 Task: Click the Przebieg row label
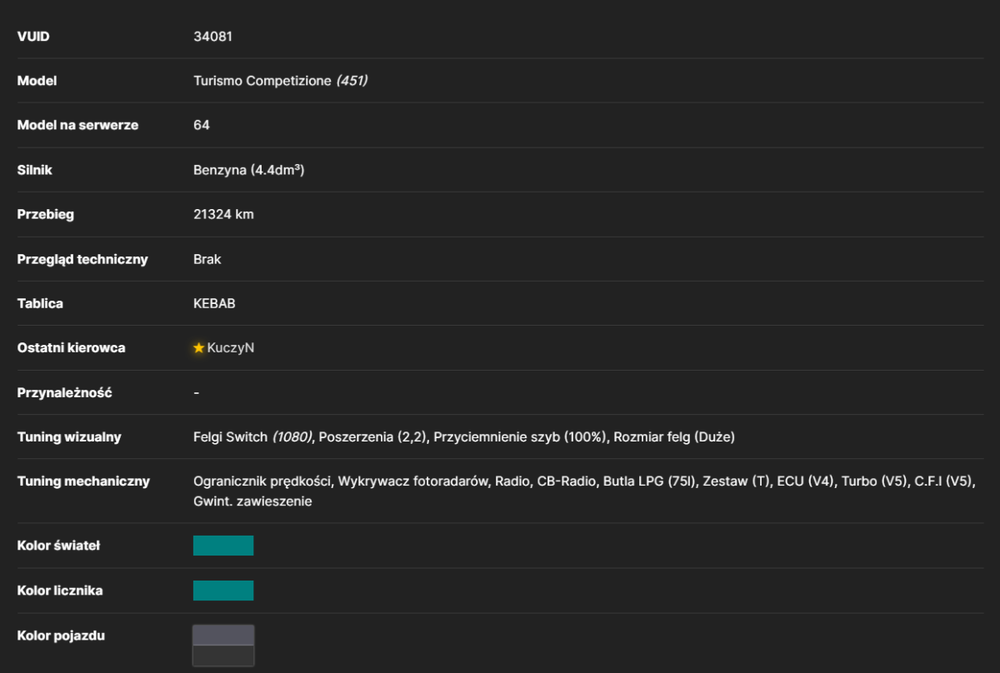click(45, 214)
